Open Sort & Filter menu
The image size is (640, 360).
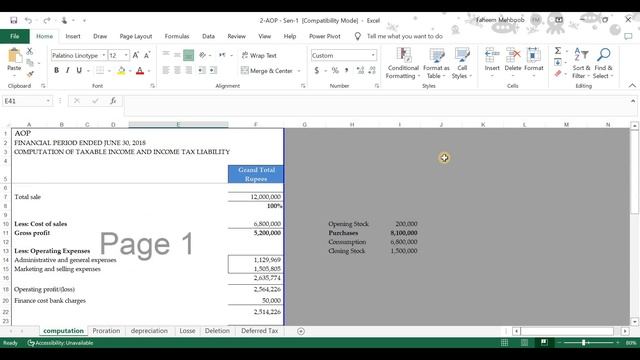581,63
